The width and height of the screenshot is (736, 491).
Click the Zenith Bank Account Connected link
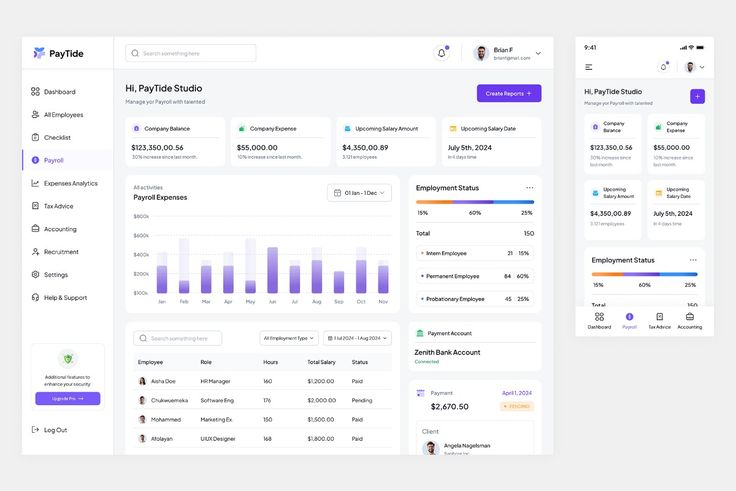[x=427, y=361]
